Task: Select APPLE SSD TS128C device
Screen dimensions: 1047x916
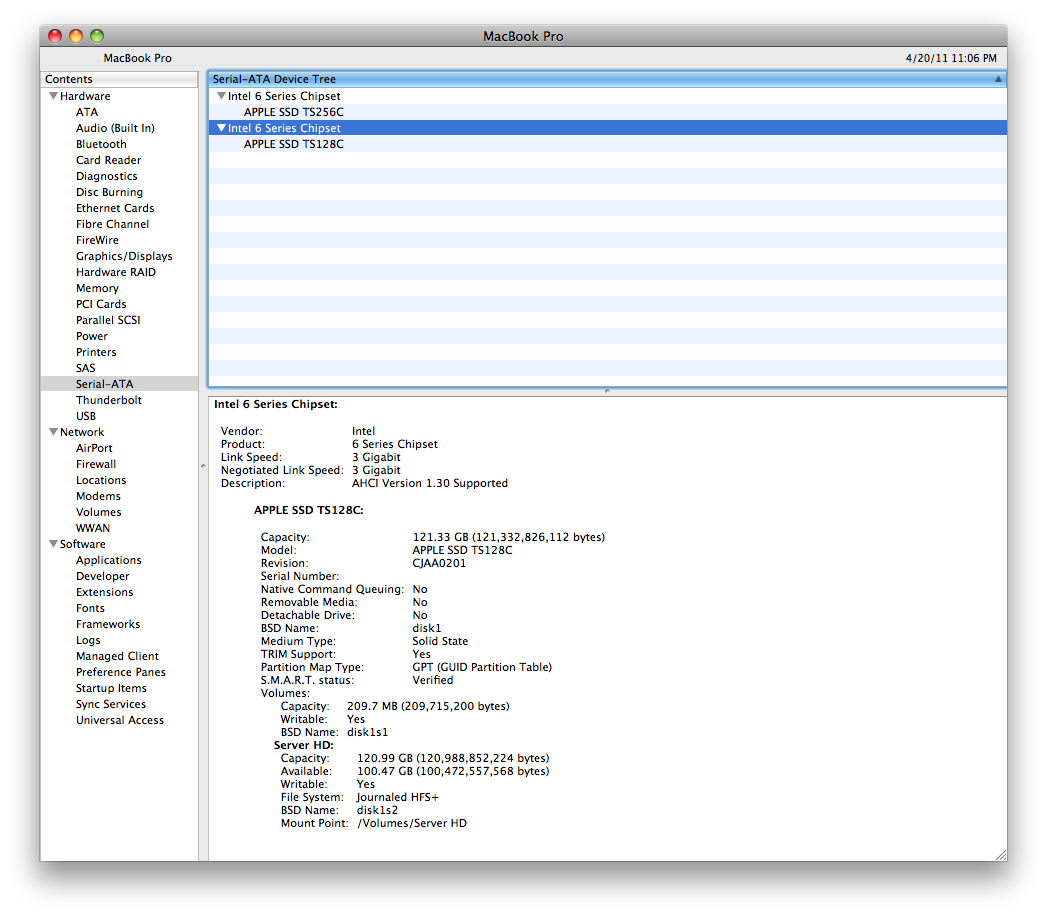Action: (294, 144)
